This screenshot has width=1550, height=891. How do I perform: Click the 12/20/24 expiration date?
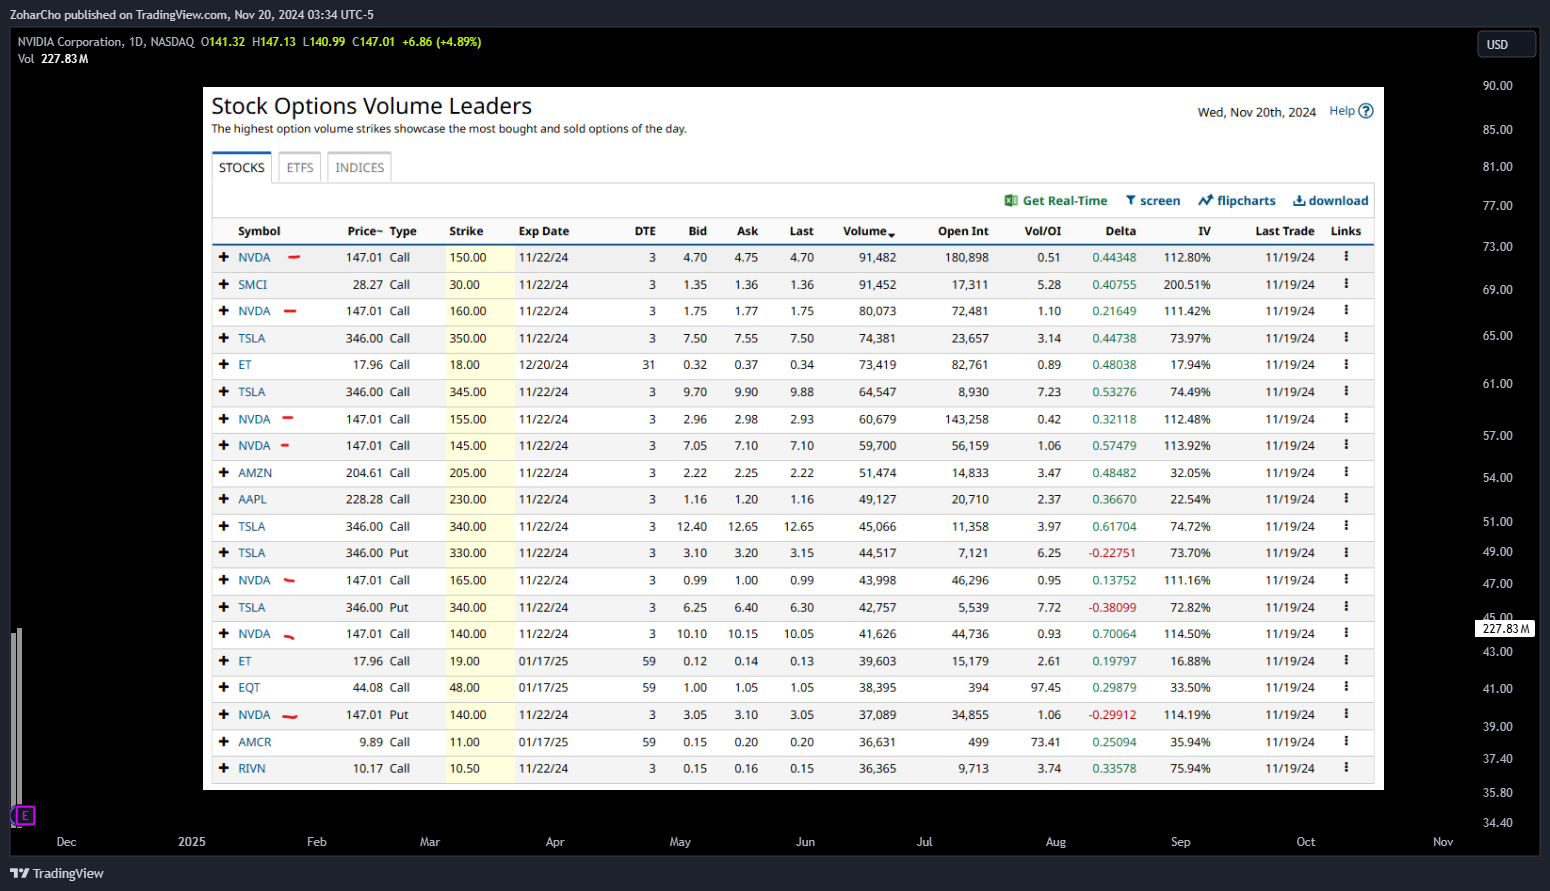point(543,365)
